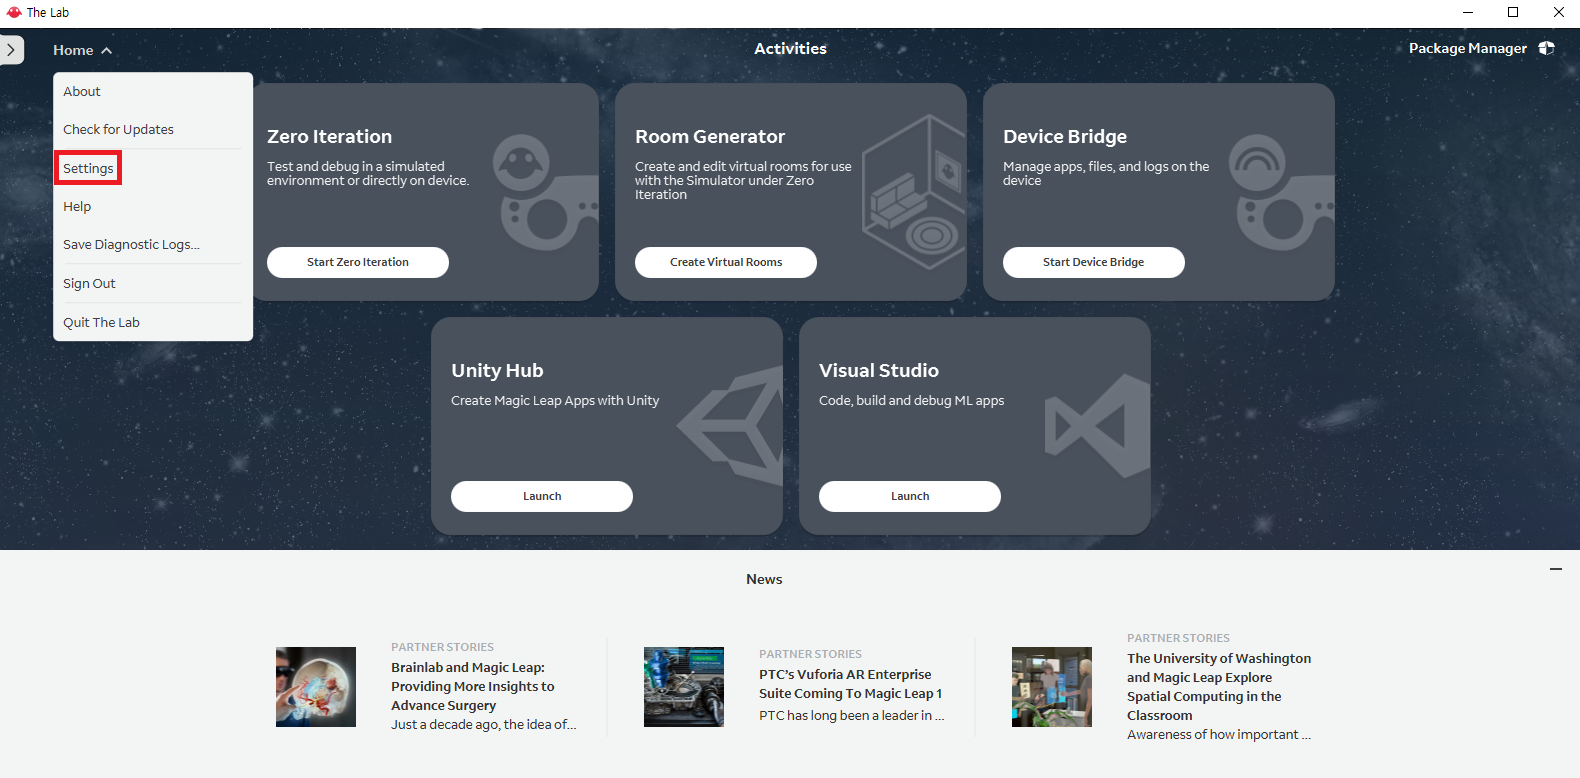This screenshot has width=1580, height=778.
Task: Read University of Washington headline
Action: point(1219,686)
